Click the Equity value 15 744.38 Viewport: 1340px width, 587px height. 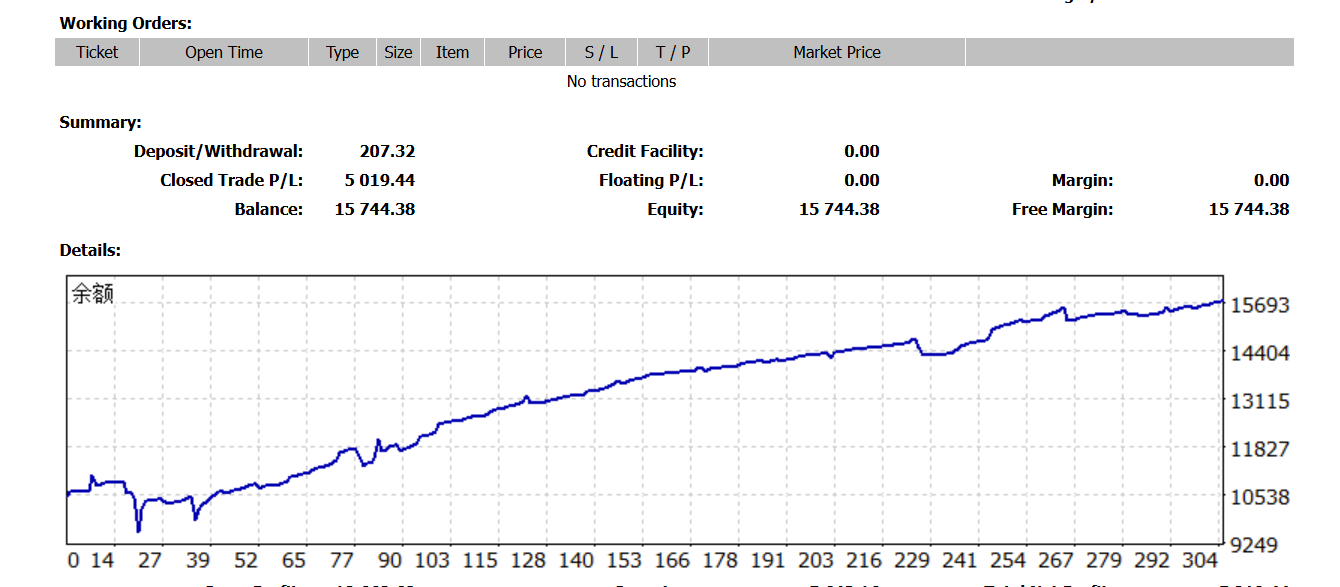tap(839, 210)
